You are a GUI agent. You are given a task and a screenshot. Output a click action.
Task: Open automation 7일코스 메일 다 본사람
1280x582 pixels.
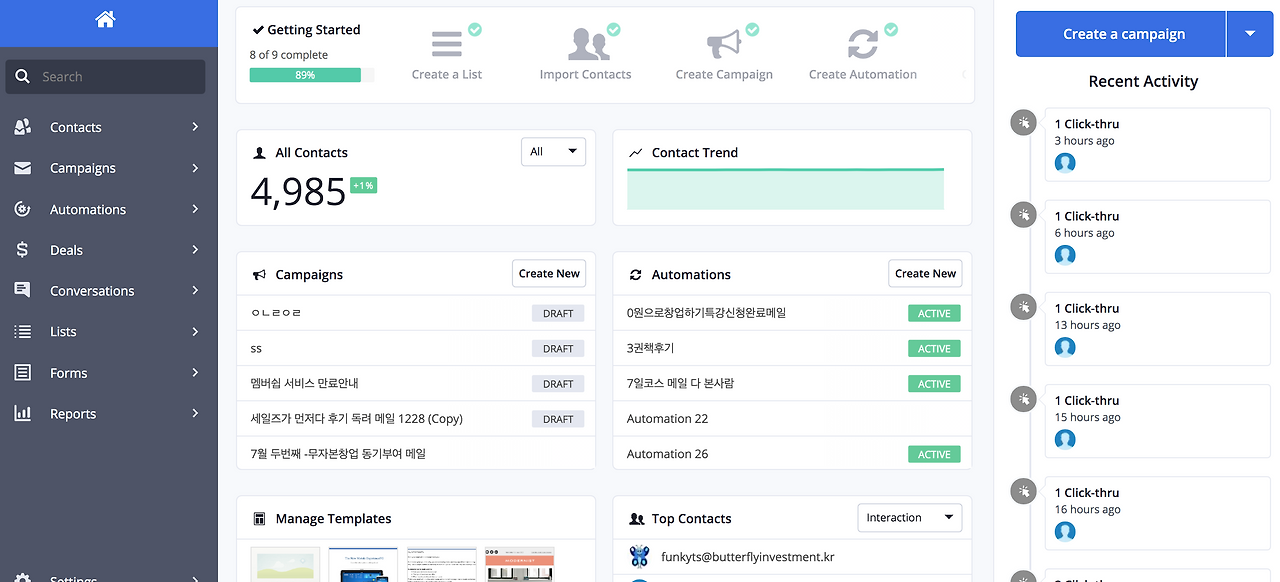tap(680, 383)
